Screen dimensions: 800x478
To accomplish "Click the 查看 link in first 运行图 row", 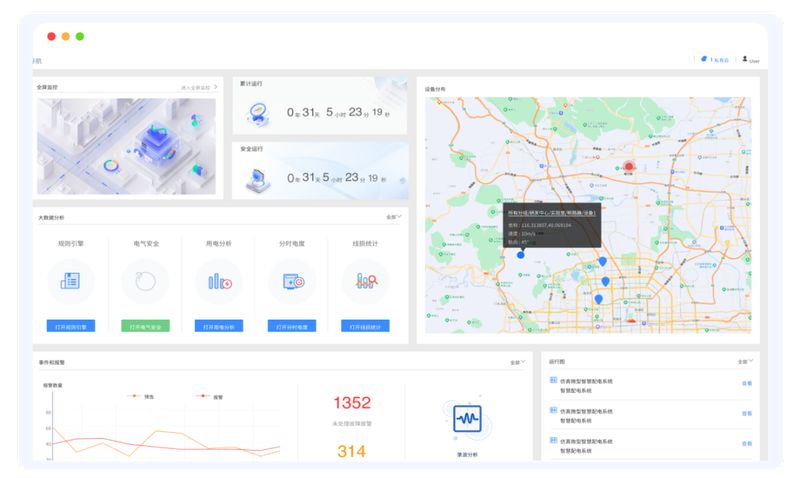I will coord(746,384).
